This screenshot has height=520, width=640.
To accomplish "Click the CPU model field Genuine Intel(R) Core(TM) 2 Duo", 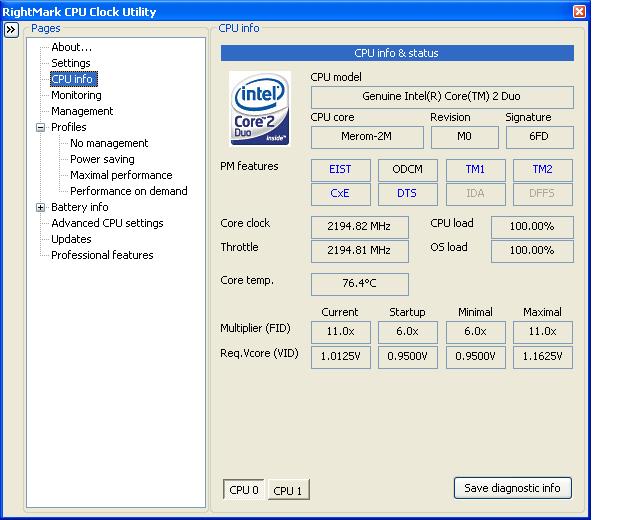I will [442, 97].
